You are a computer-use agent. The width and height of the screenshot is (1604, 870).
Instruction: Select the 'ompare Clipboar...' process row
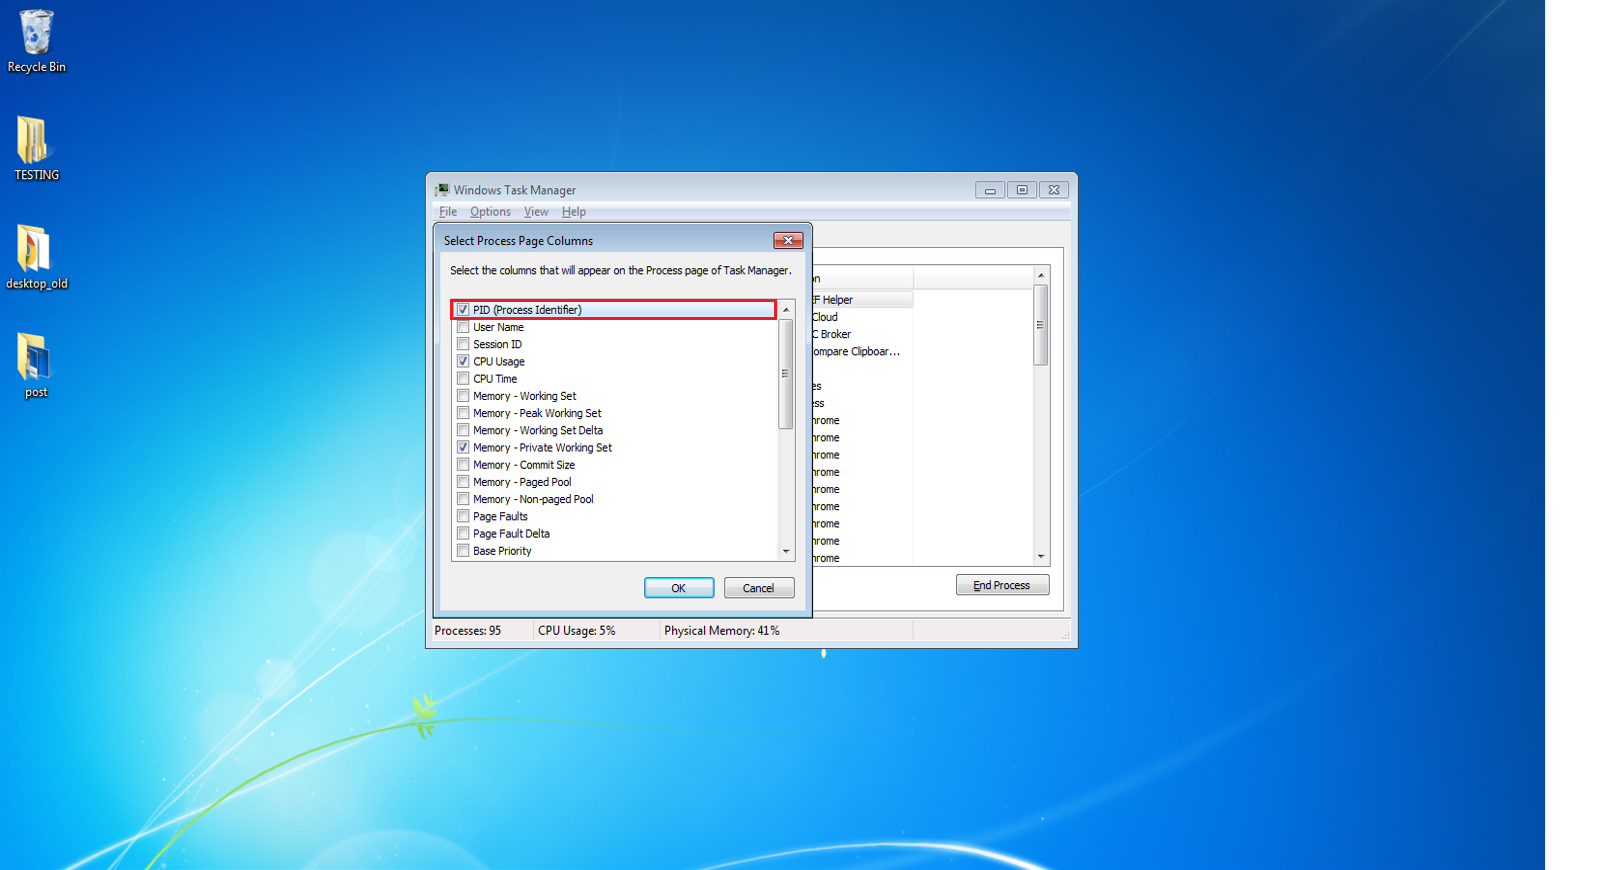point(861,351)
